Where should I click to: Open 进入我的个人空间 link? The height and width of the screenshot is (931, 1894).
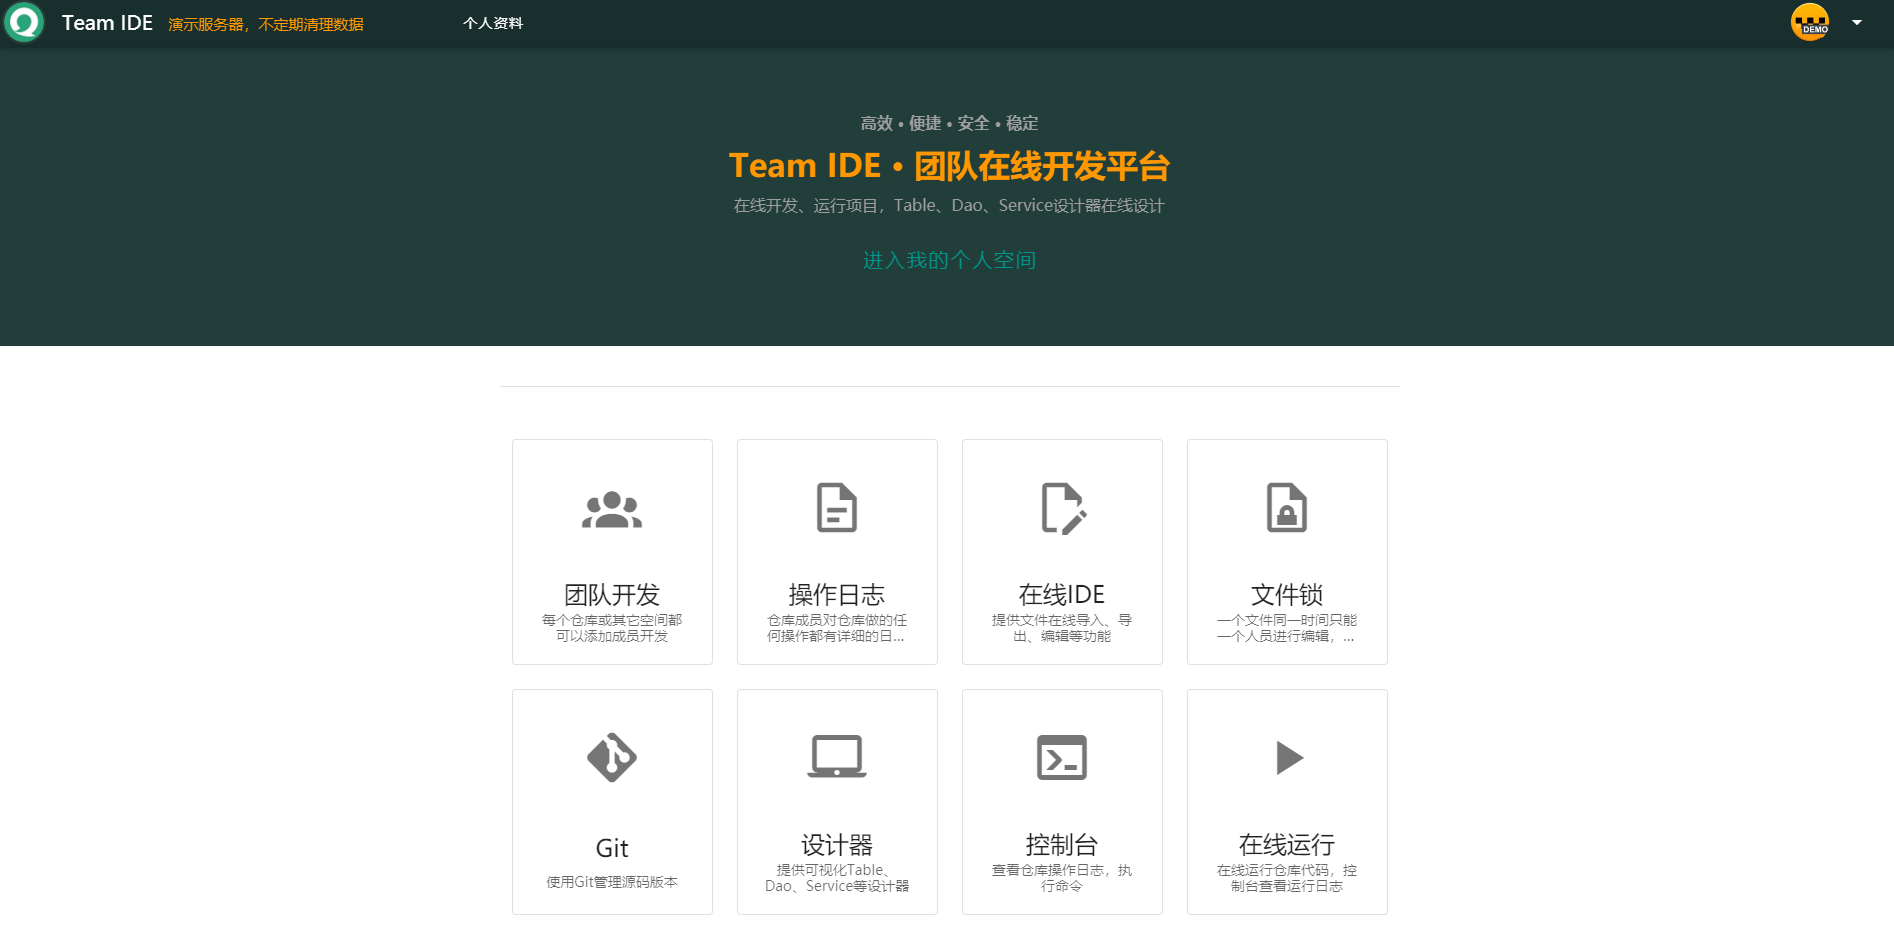point(949,260)
